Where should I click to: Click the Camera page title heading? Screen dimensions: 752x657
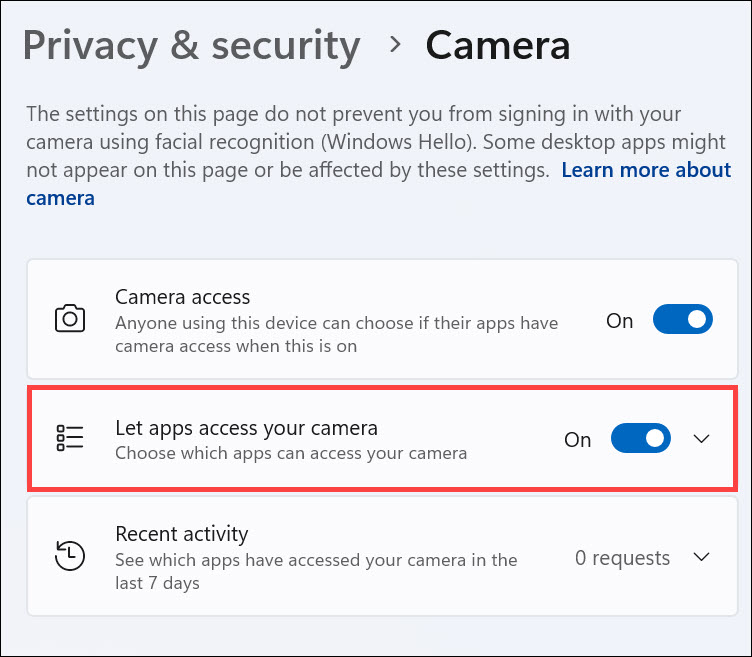tap(497, 45)
